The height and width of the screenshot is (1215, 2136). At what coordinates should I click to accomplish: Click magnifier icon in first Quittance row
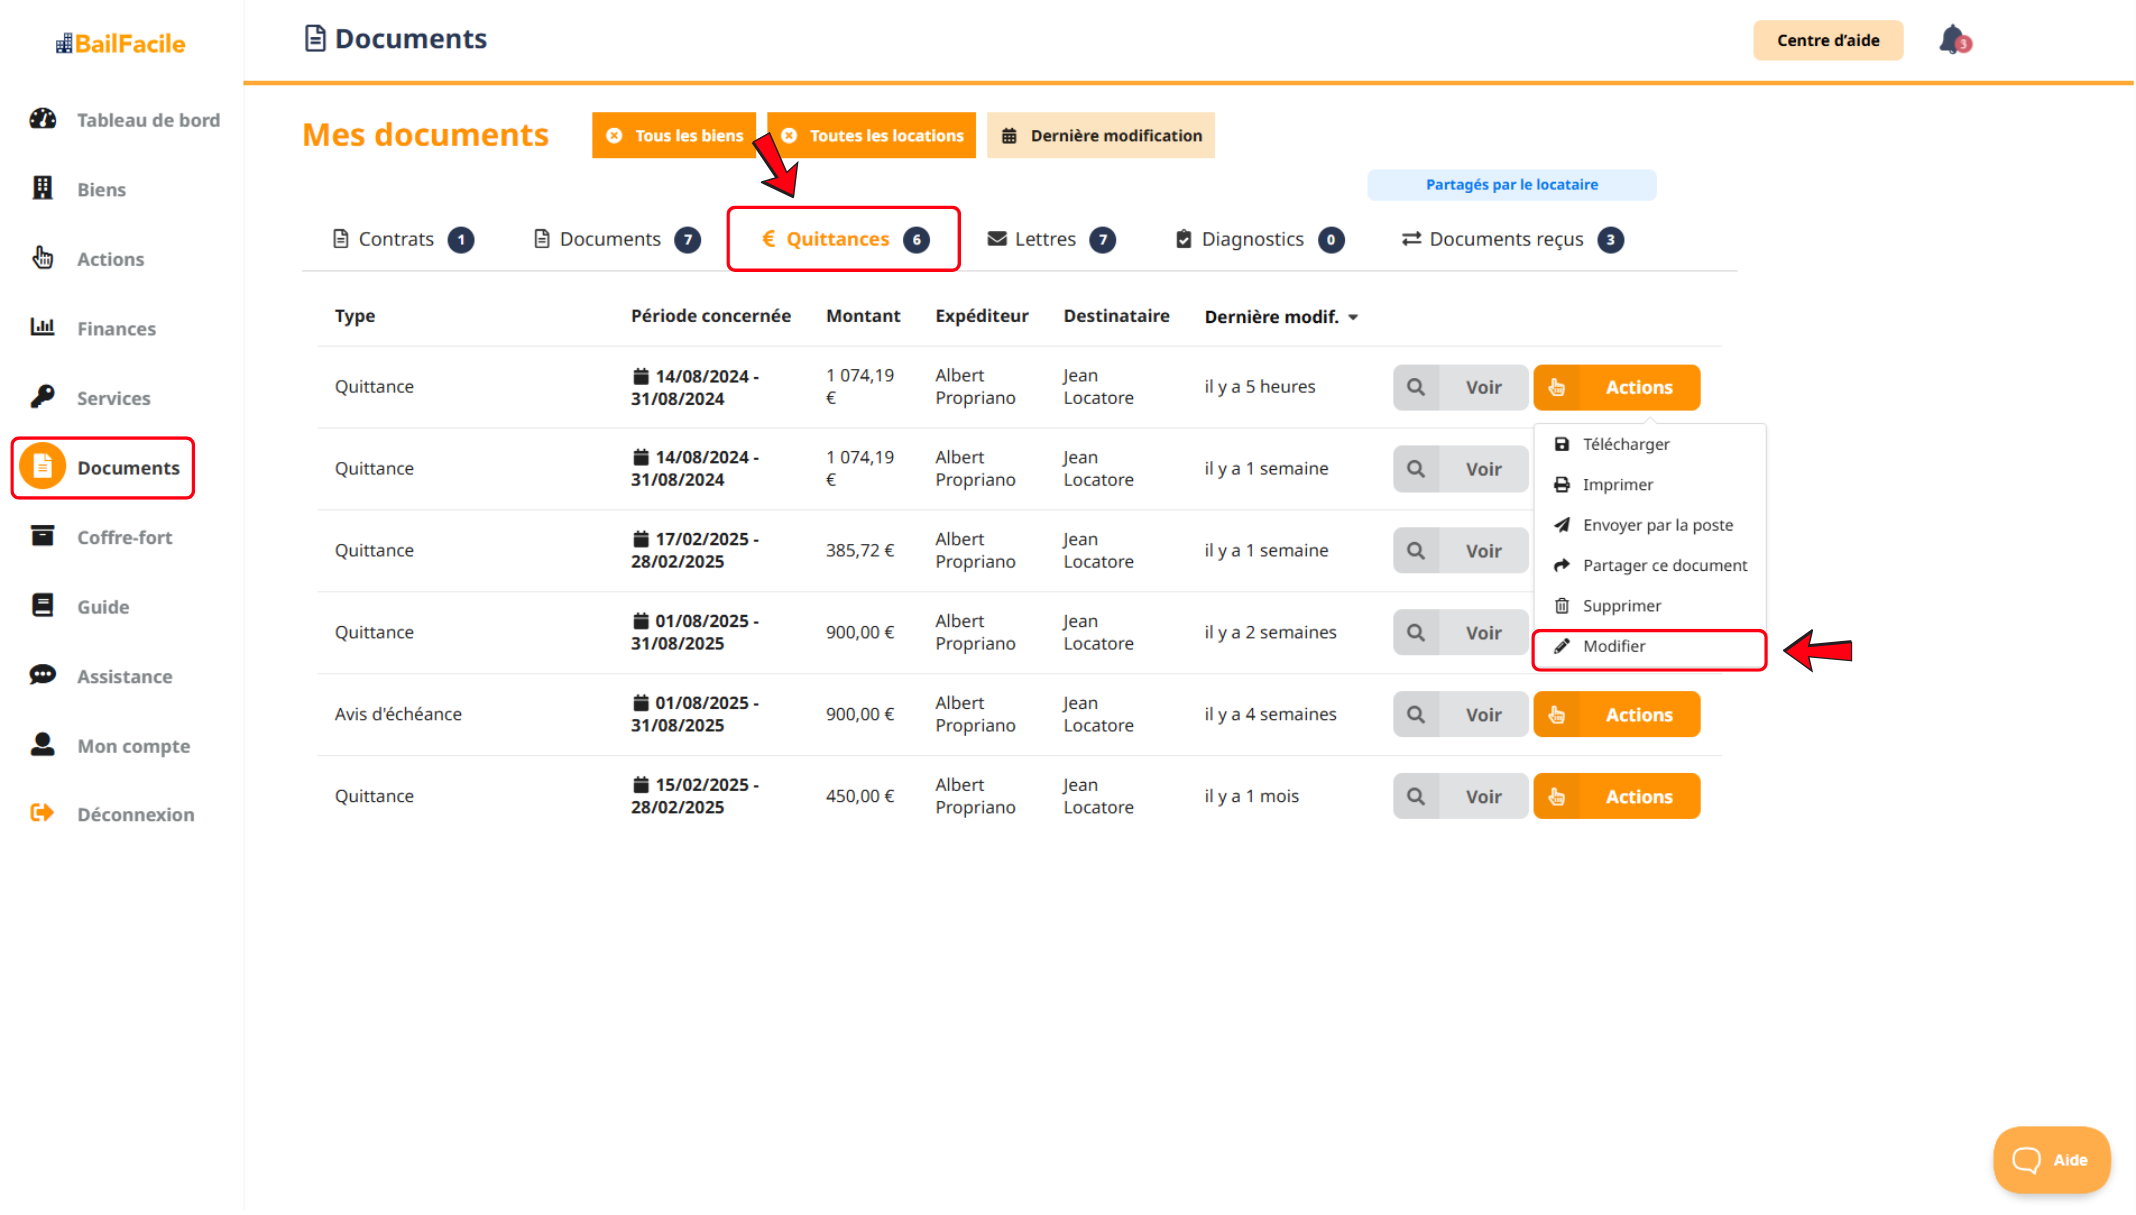point(1416,387)
